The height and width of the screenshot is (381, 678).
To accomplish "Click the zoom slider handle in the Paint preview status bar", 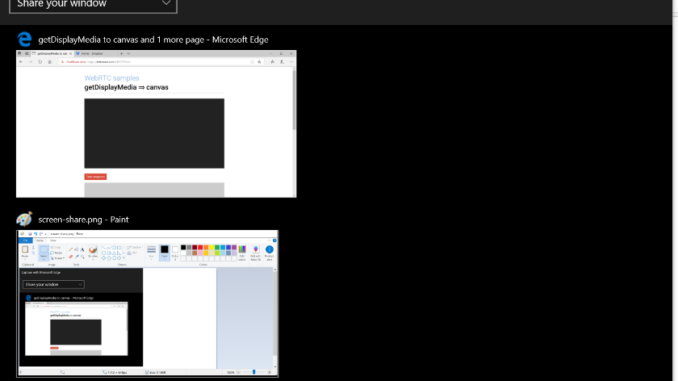I will click(x=254, y=372).
